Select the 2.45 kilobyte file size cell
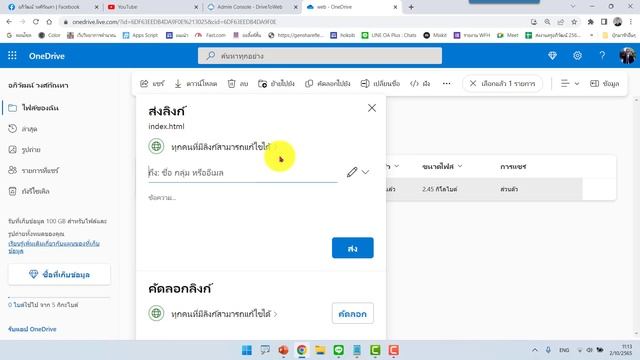The image size is (640, 360). [440, 189]
